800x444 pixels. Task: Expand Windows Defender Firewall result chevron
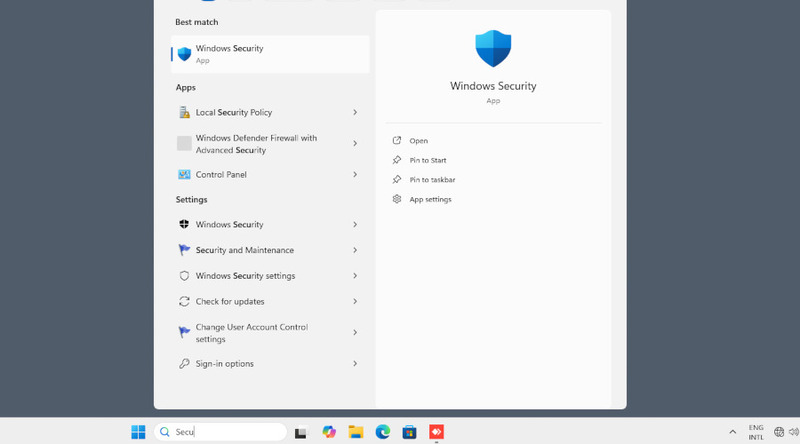click(355, 143)
